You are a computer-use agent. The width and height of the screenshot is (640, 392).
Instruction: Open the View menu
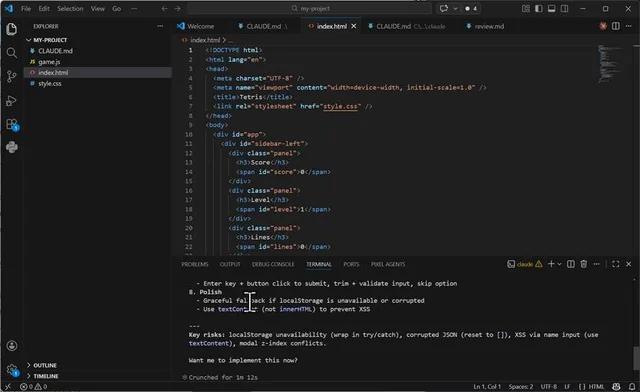coord(98,9)
